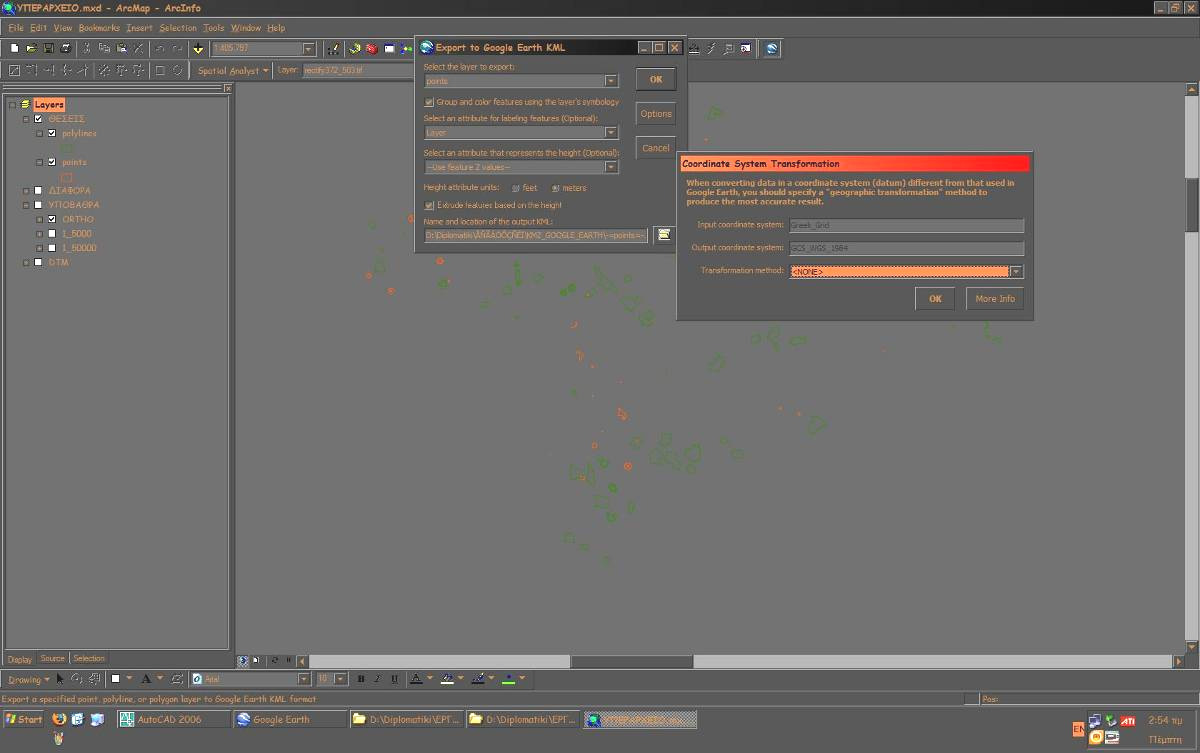
Task: Open the File menu
Action: [x=16, y=28]
